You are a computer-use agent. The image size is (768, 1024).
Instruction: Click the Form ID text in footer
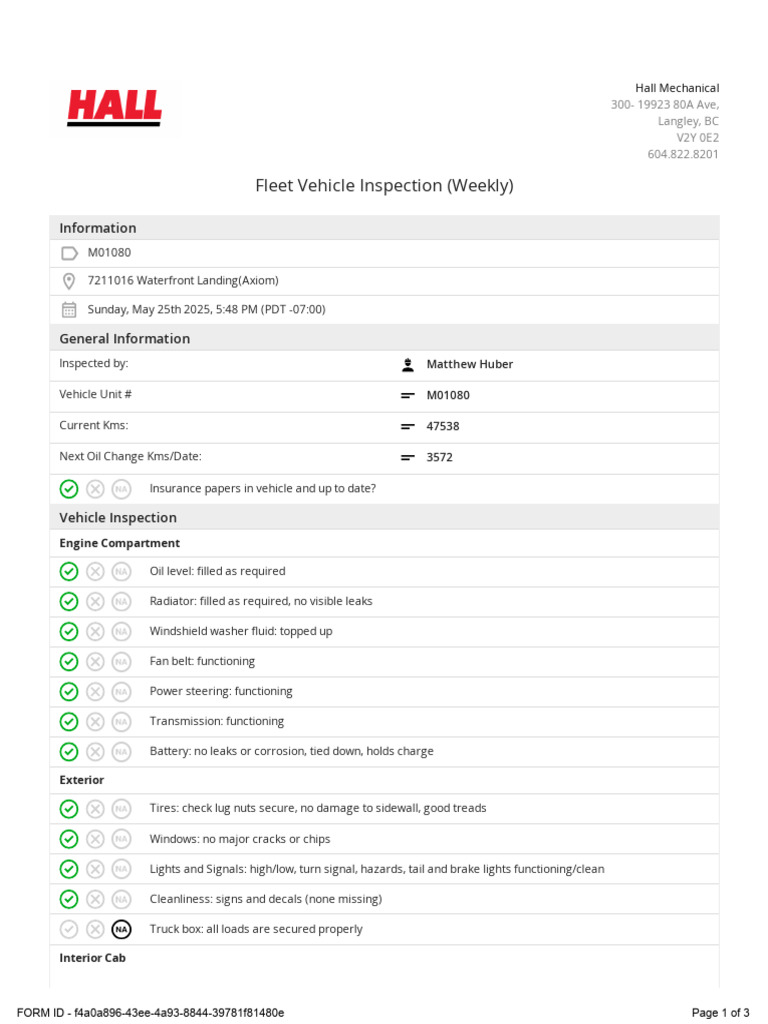(x=150, y=1012)
